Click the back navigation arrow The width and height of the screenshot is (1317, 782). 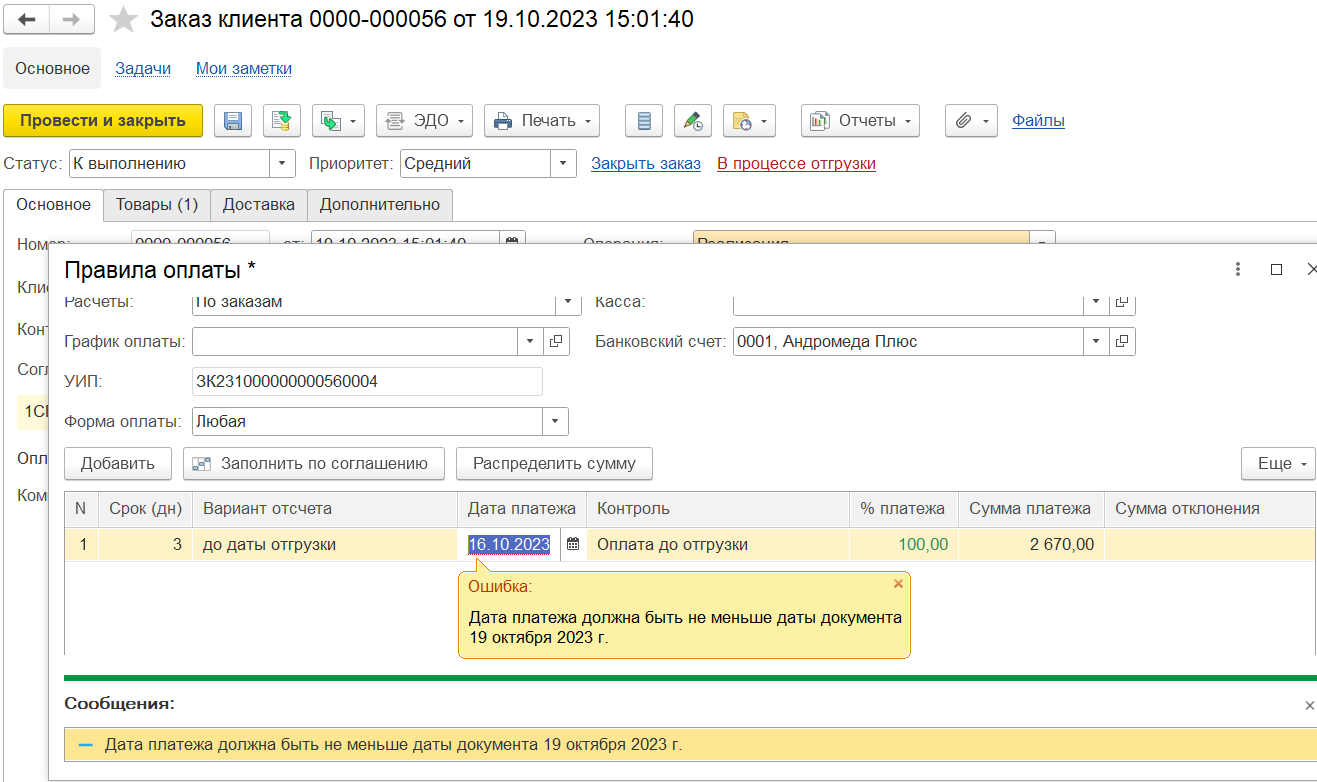coord(28,20)
